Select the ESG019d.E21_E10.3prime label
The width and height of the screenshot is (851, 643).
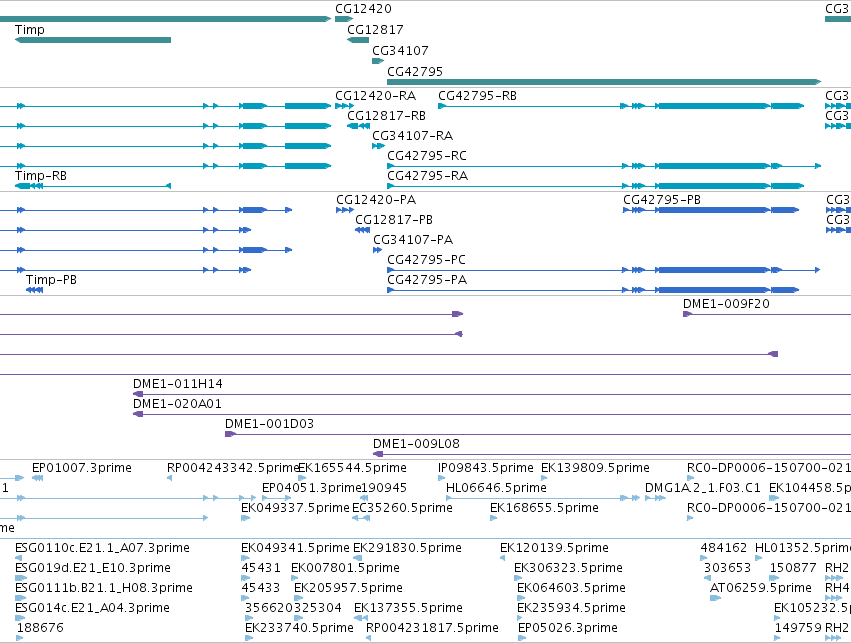[x=92, y=568]
